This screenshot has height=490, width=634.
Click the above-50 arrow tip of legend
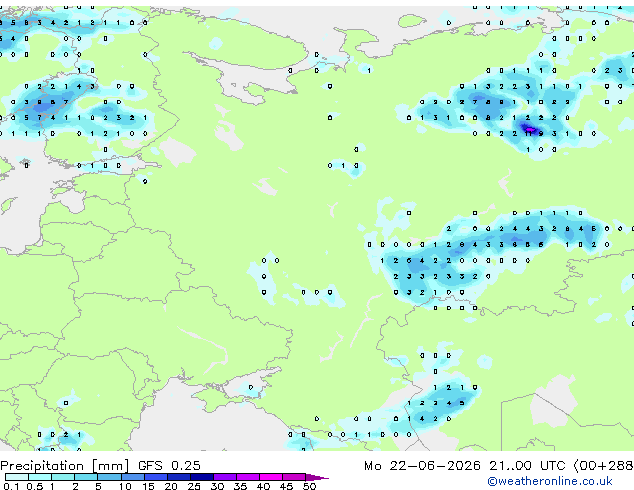(317, 477)
